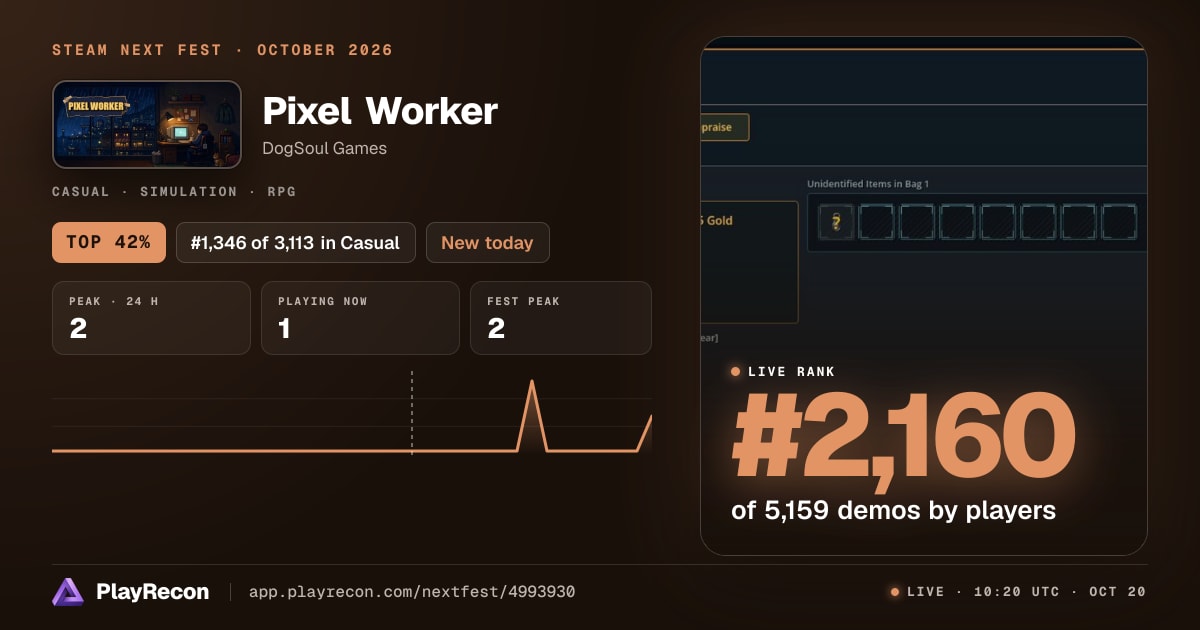Click the Steam Next Fest October 2026 heading
The height and width of the screenshot is (630, 1200).
pos(223,50)
